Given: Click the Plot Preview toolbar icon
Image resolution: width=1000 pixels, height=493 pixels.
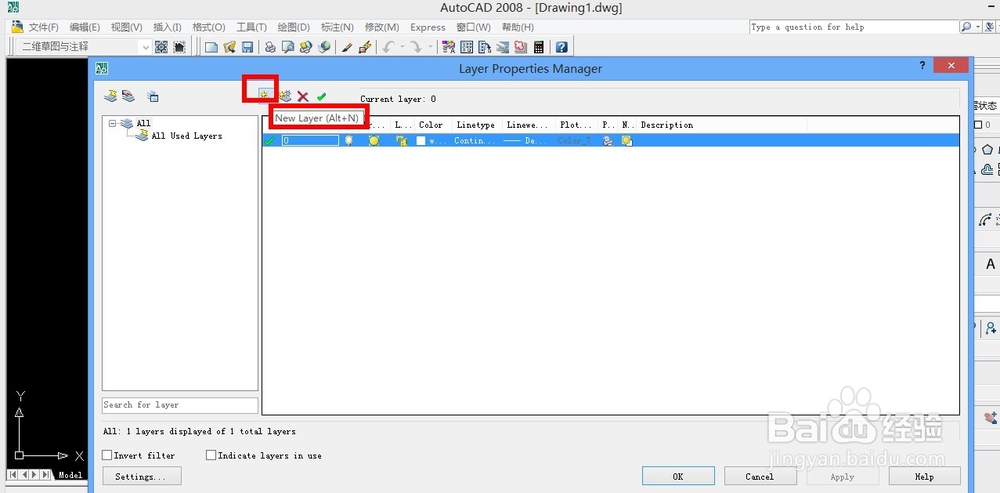Looking at the screenshot, I should pos(288,47).
